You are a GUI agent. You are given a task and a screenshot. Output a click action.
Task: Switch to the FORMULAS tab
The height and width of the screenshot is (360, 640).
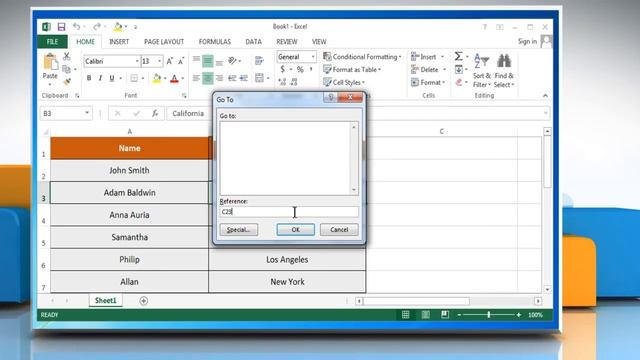click(x=215, y=42)
